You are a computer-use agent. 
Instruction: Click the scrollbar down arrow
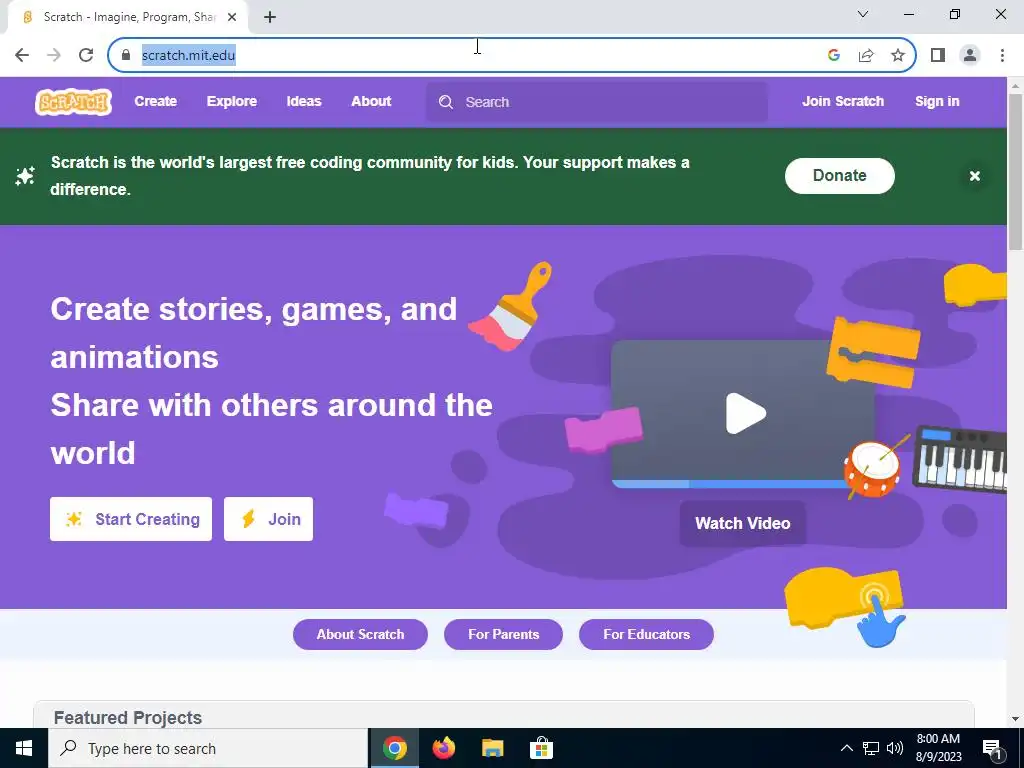pyautogui.click(x=1015, y=720)
